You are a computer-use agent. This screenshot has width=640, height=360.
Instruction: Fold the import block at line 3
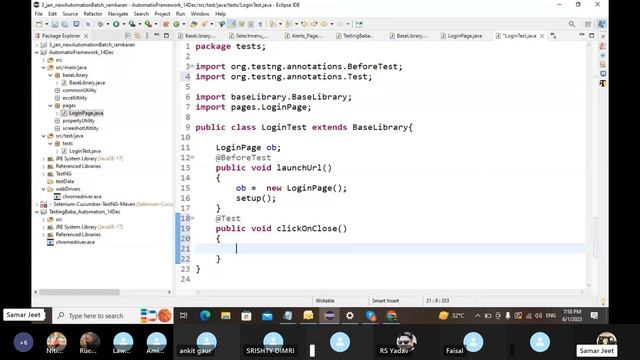[x=193, y=66]
